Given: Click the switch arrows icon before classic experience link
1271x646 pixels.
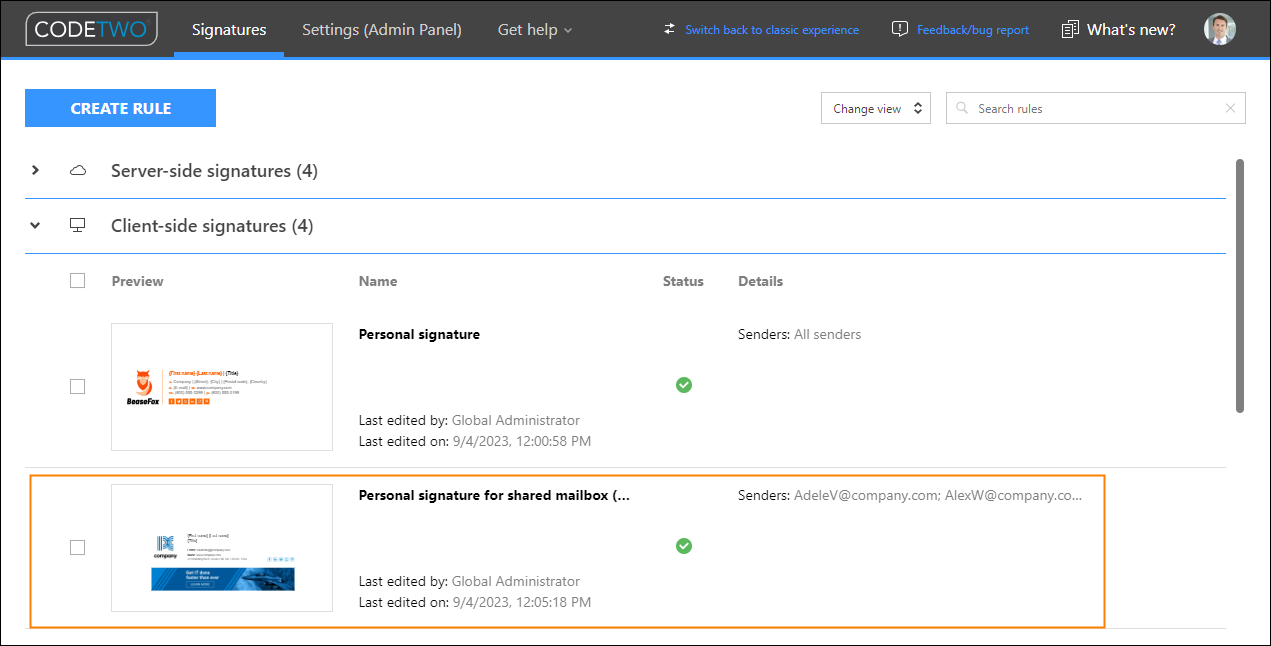Looking at the screenshot, I should (669, 29).
